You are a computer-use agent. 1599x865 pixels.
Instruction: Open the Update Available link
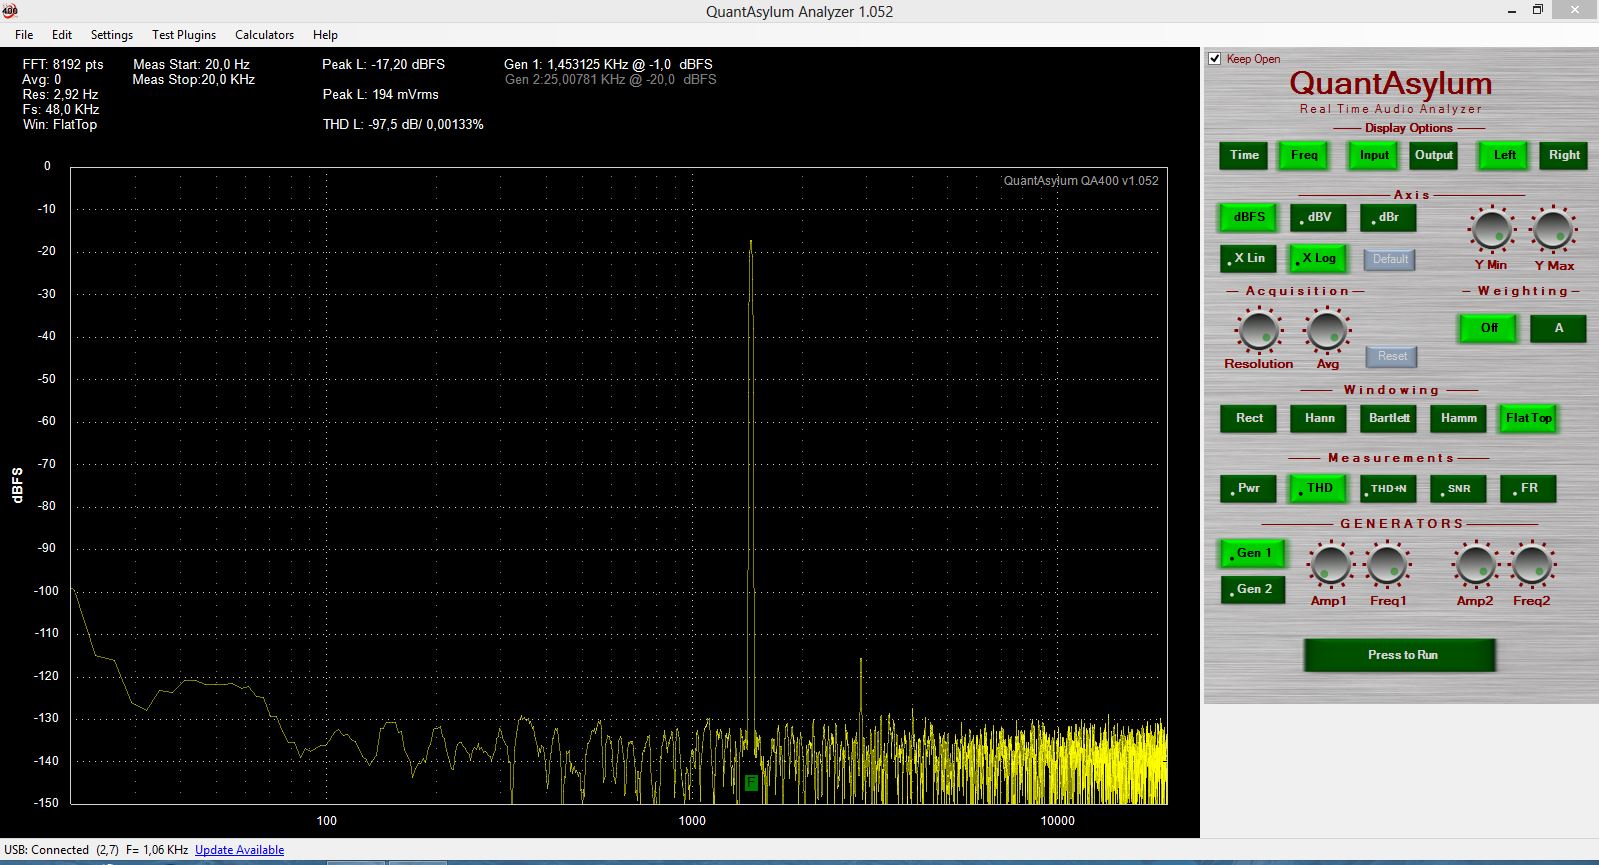(239, 850)
